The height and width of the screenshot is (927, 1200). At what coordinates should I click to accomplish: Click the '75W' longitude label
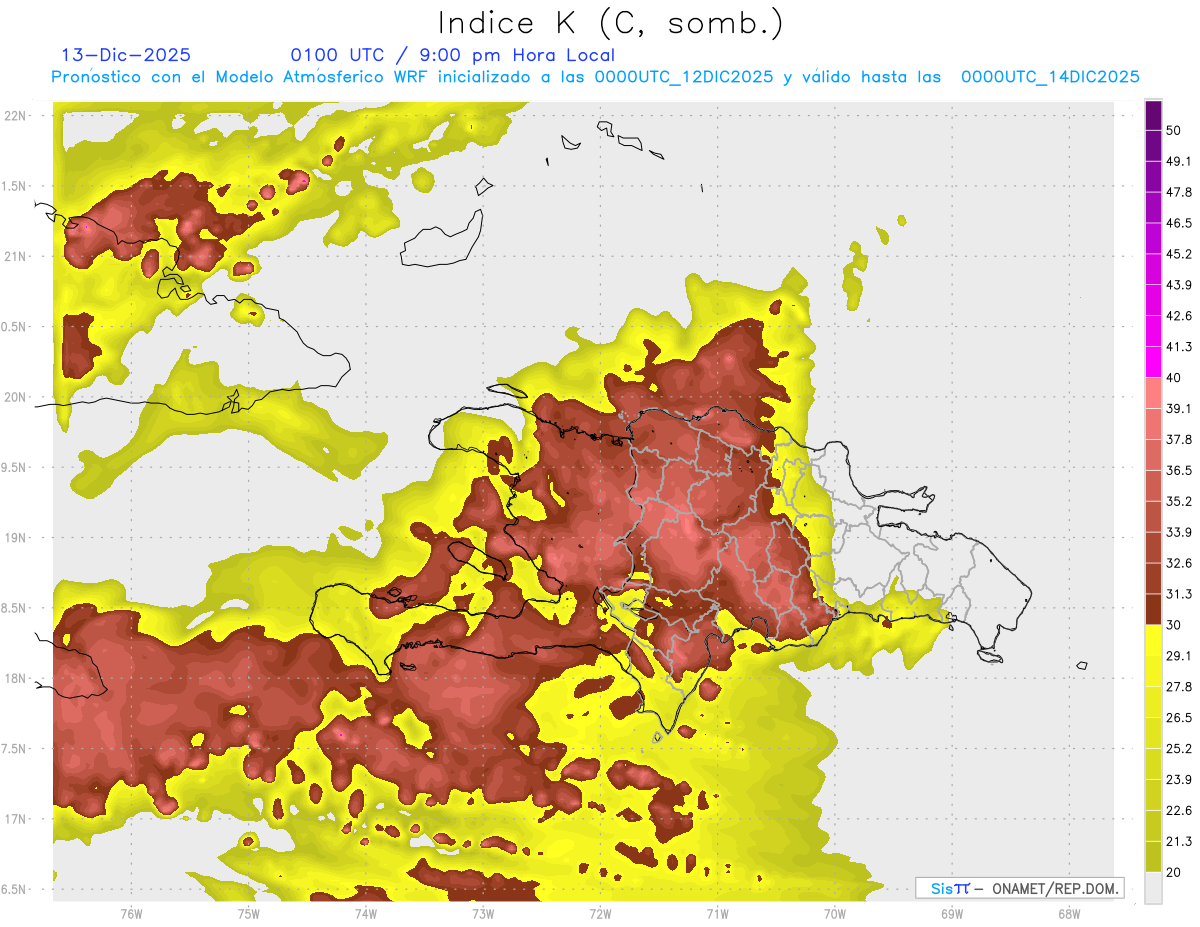[x=249, y=914]
